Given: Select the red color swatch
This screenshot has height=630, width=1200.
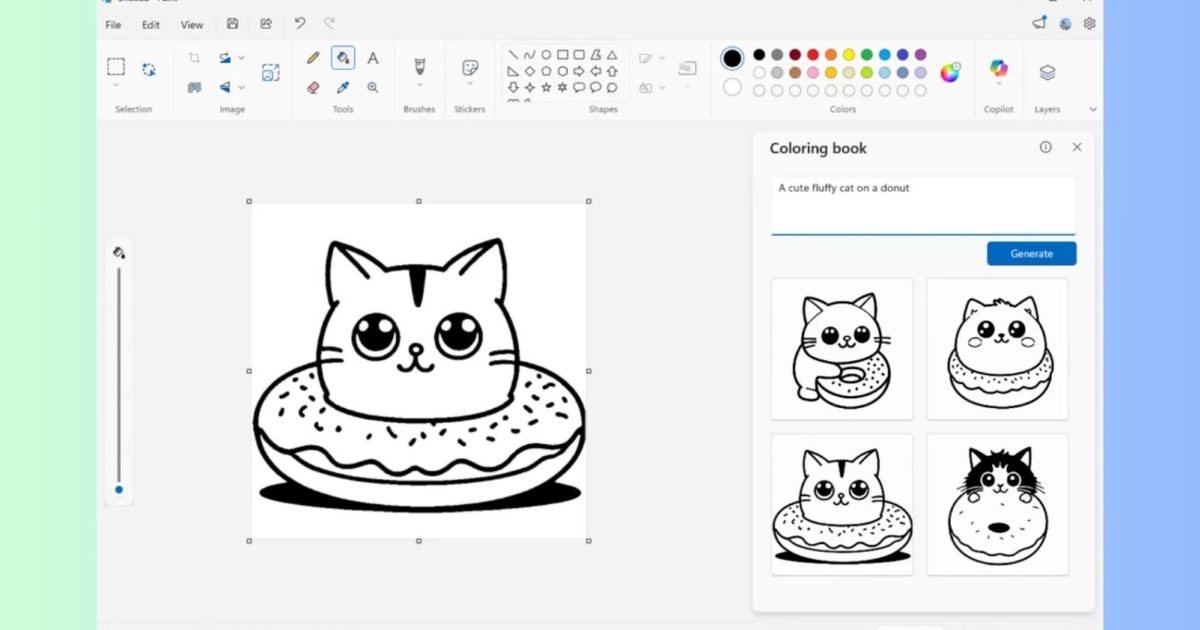Looking at the screenshot, I should (x=813, y=55).
